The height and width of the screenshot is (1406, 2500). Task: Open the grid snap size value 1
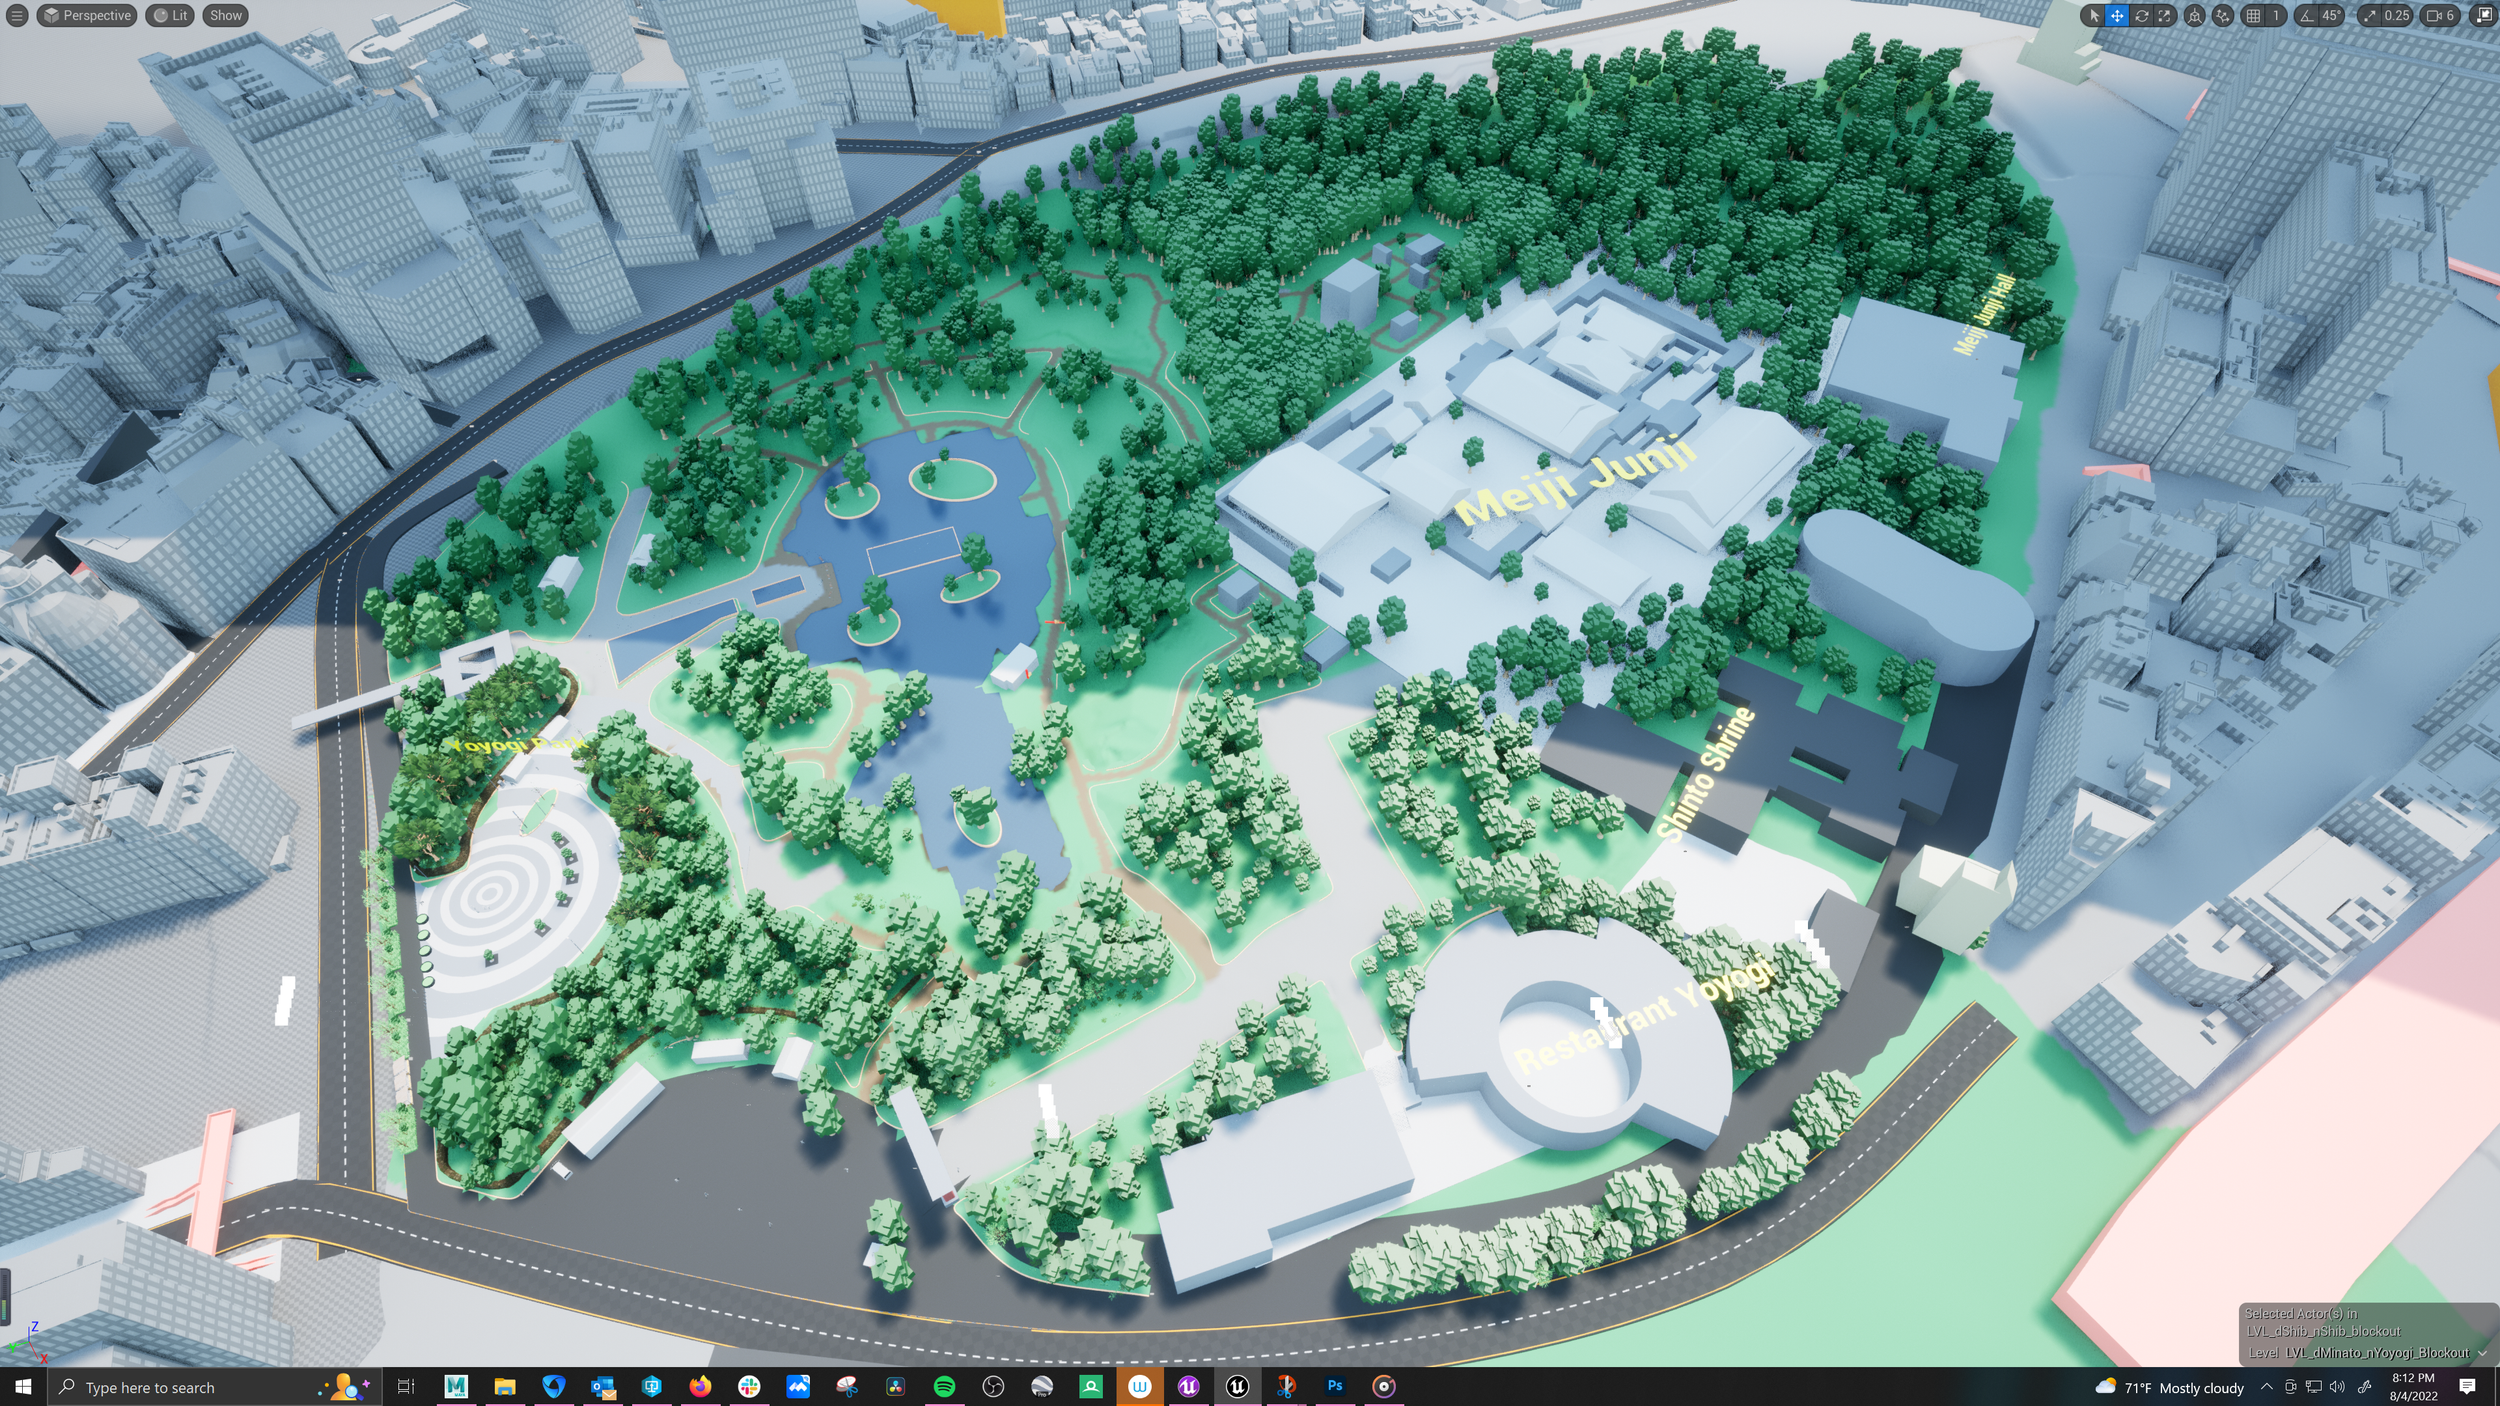(x=2275, y=15)
